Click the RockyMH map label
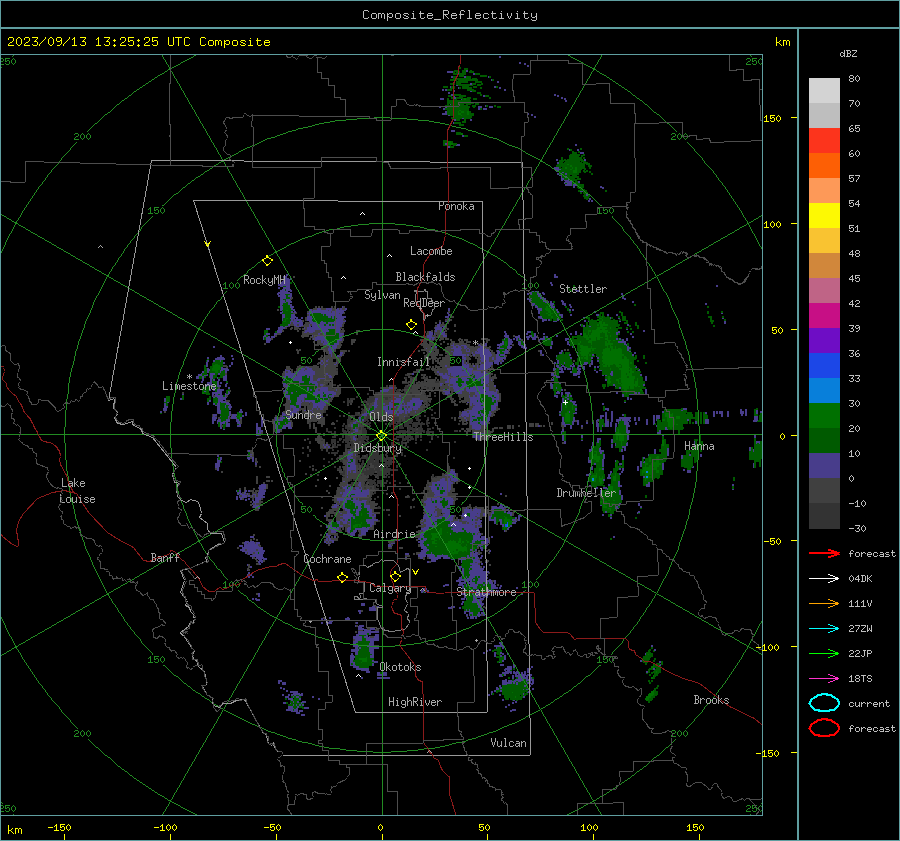This screenshot has width=900, height=841. (x=264, y=280)
